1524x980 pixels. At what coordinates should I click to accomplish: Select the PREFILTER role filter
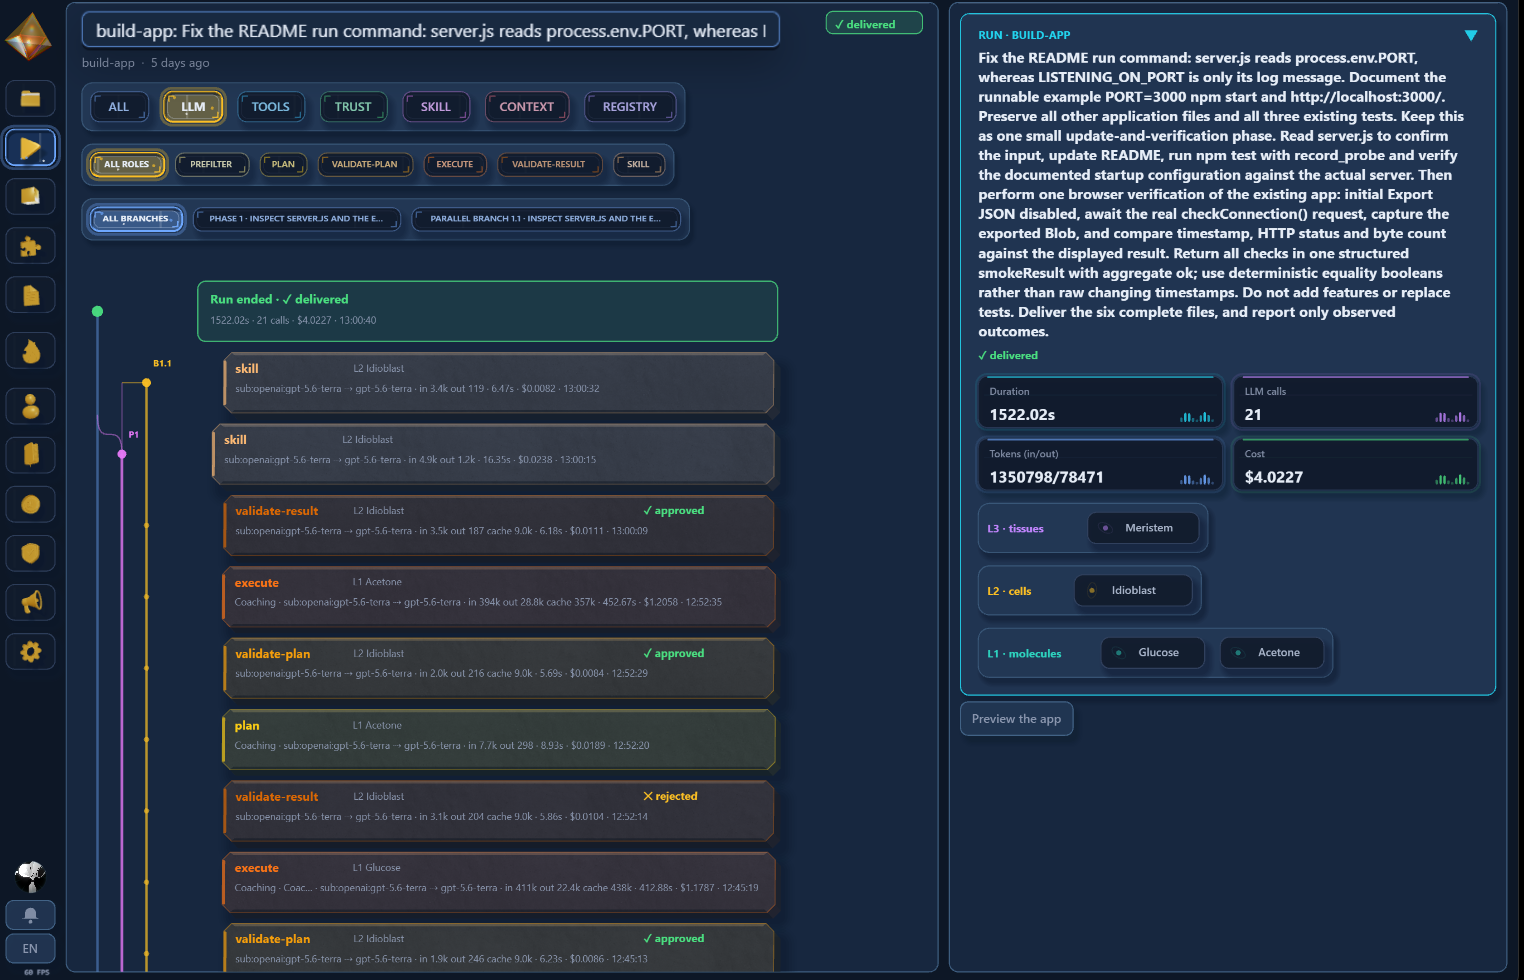click(x=211, y=164)
